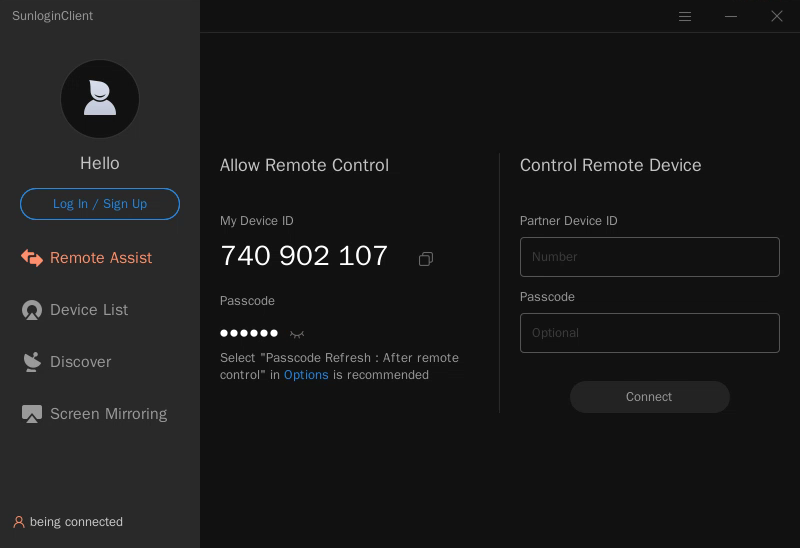
Task: Click the SunloginClient title text
Action: tap(53, 16)
